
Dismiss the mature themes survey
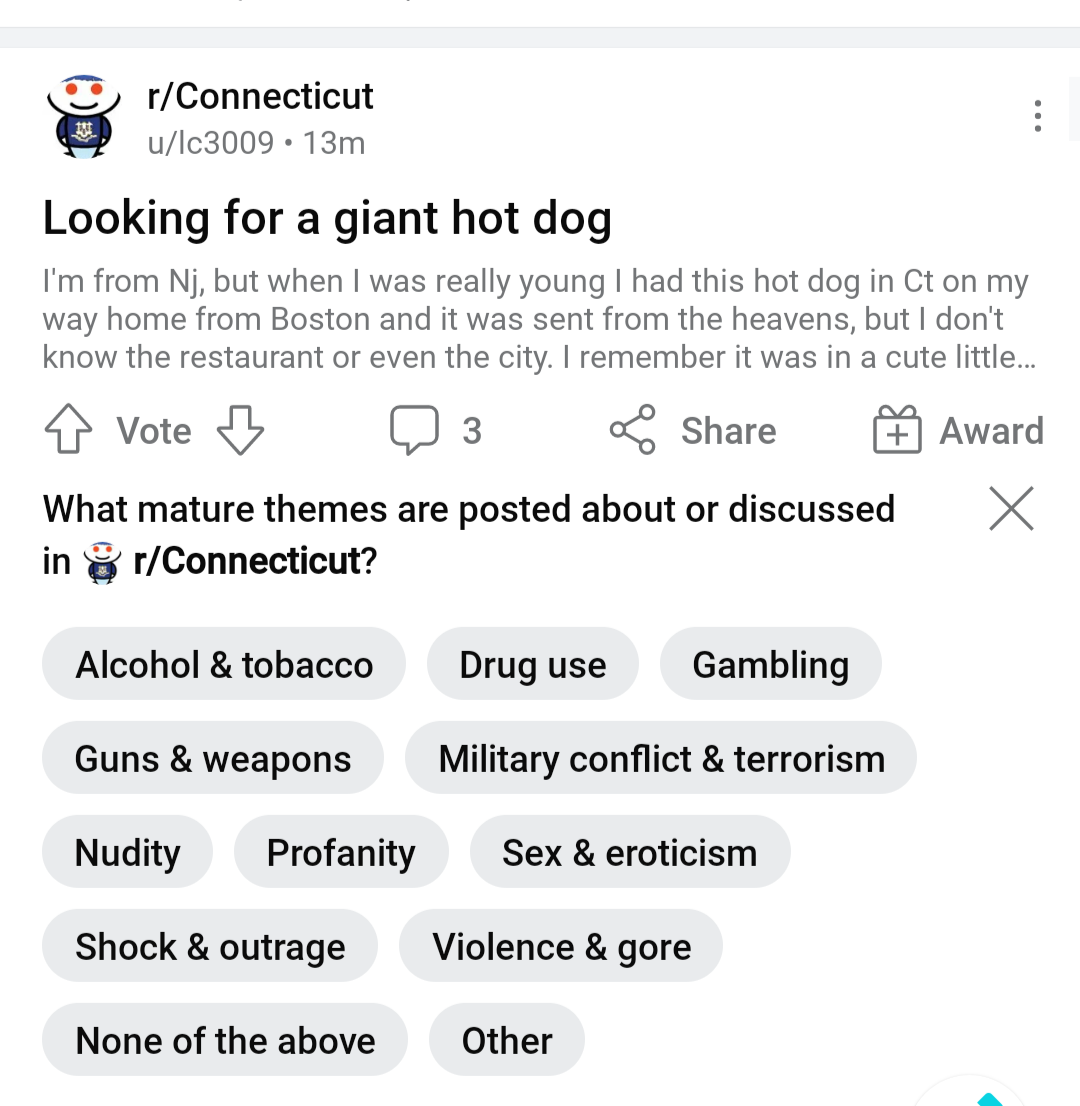click(x=1011, y=509)
